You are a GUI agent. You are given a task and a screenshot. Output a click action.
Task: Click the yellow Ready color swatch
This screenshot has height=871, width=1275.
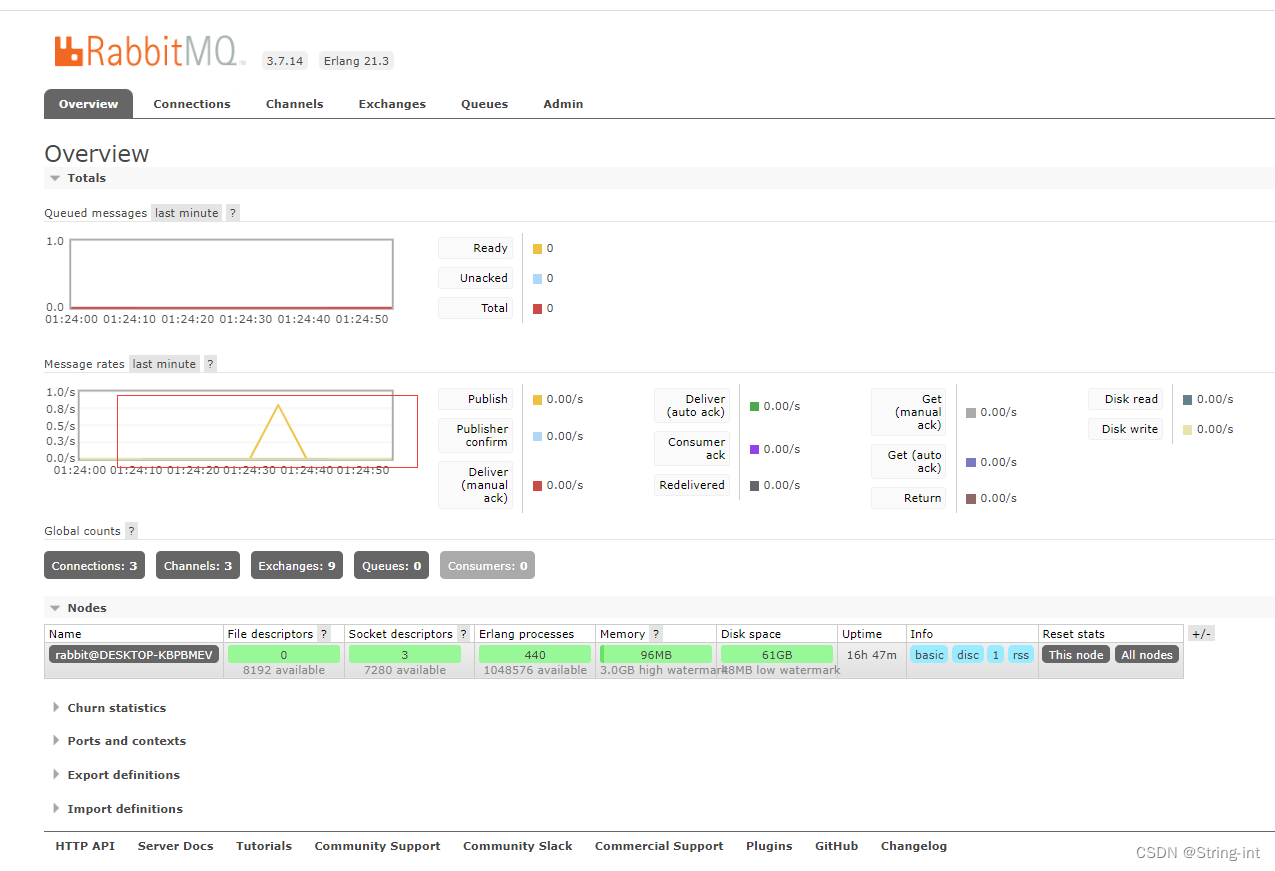537,249
